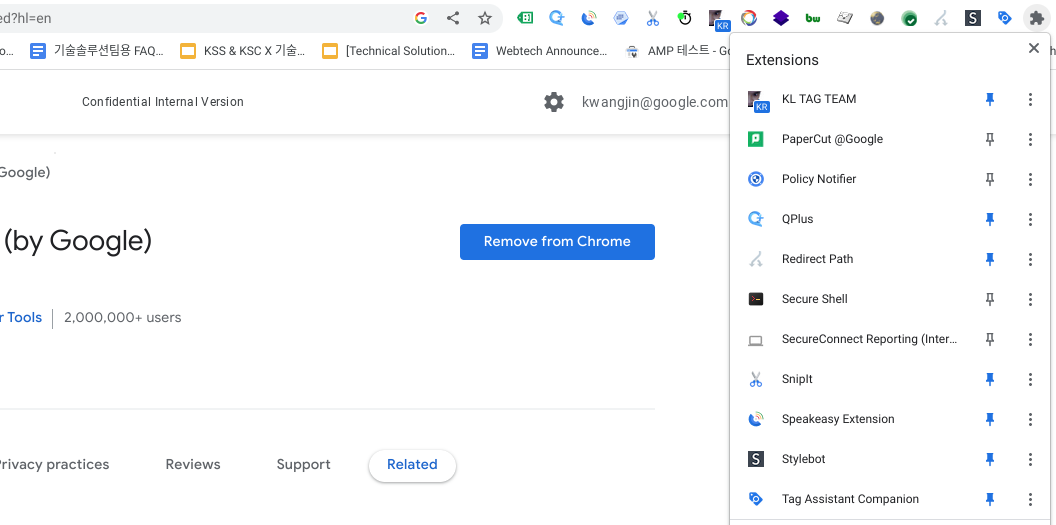Click Remove from Chrome button
Viewport: 1056px width, 525px height.
coord(557,242)
